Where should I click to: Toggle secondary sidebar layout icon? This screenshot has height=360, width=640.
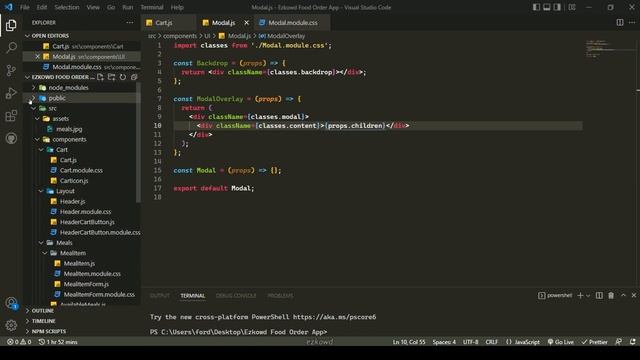coord(557,7)
